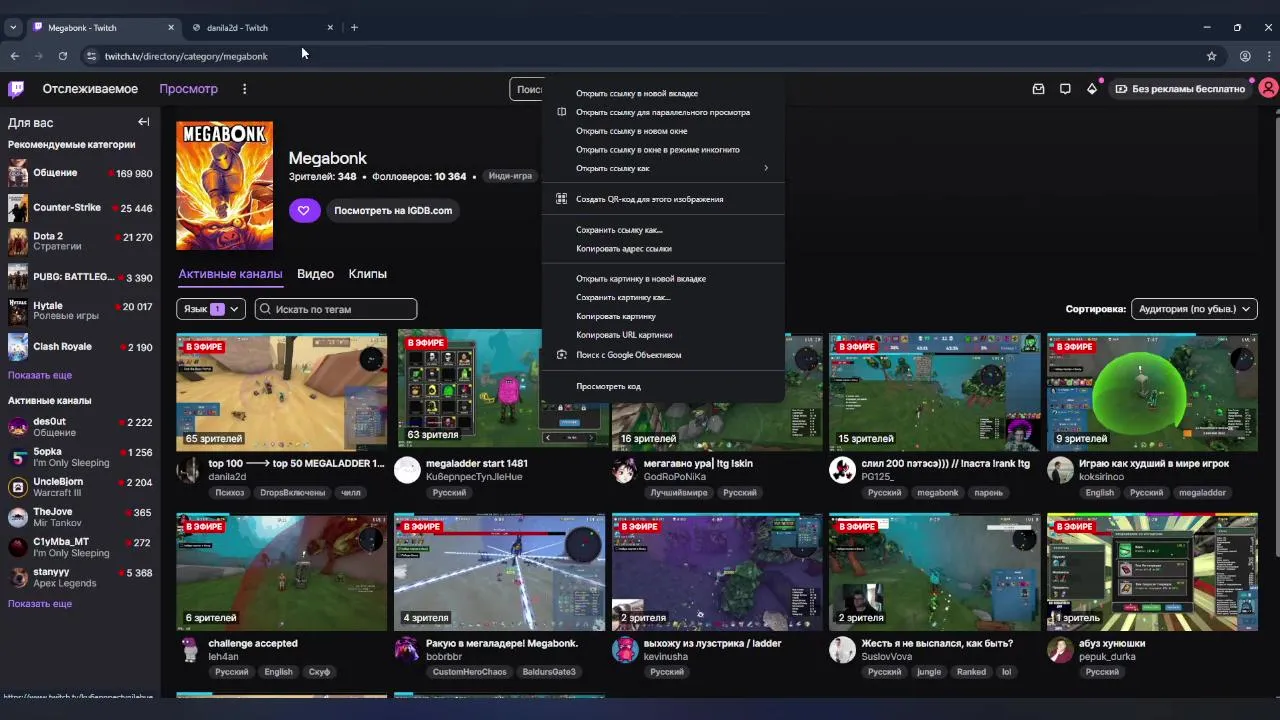Screen dimensions: 1280x720
Task: Open the Chrome three-dot menu
Action: click(x=1269, y=56)
